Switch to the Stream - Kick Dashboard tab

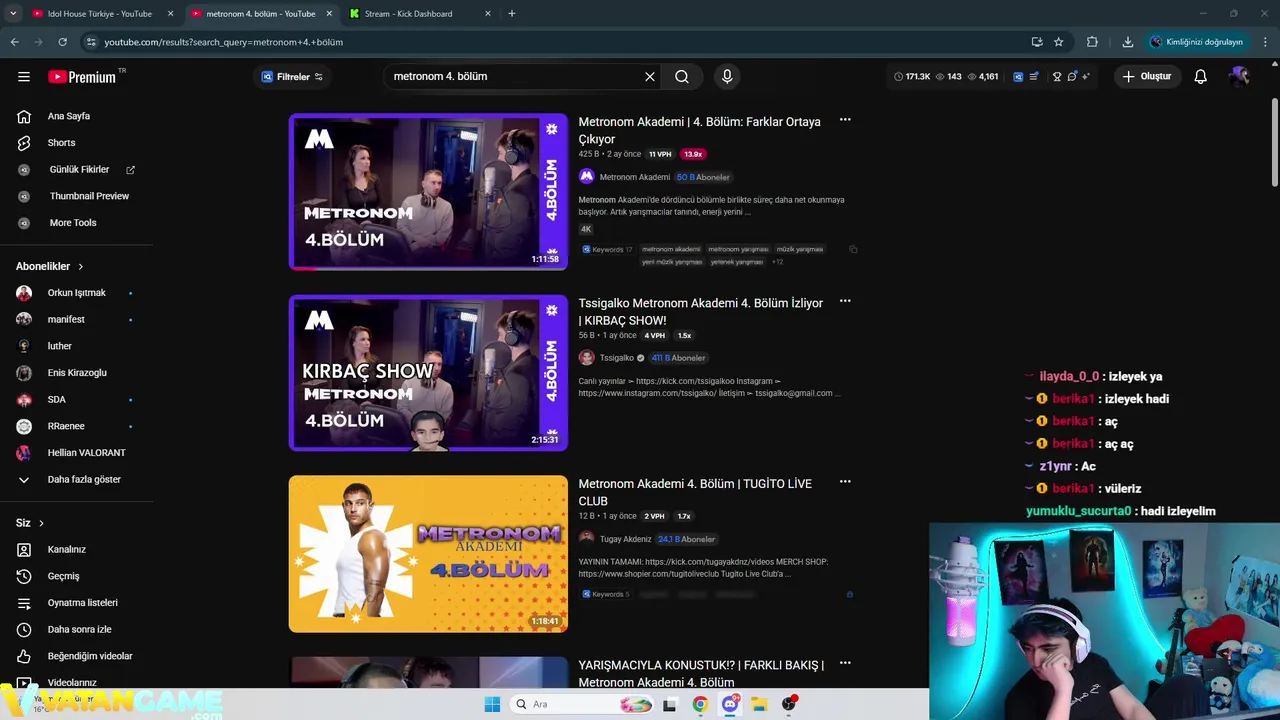(x=408, y=14)
